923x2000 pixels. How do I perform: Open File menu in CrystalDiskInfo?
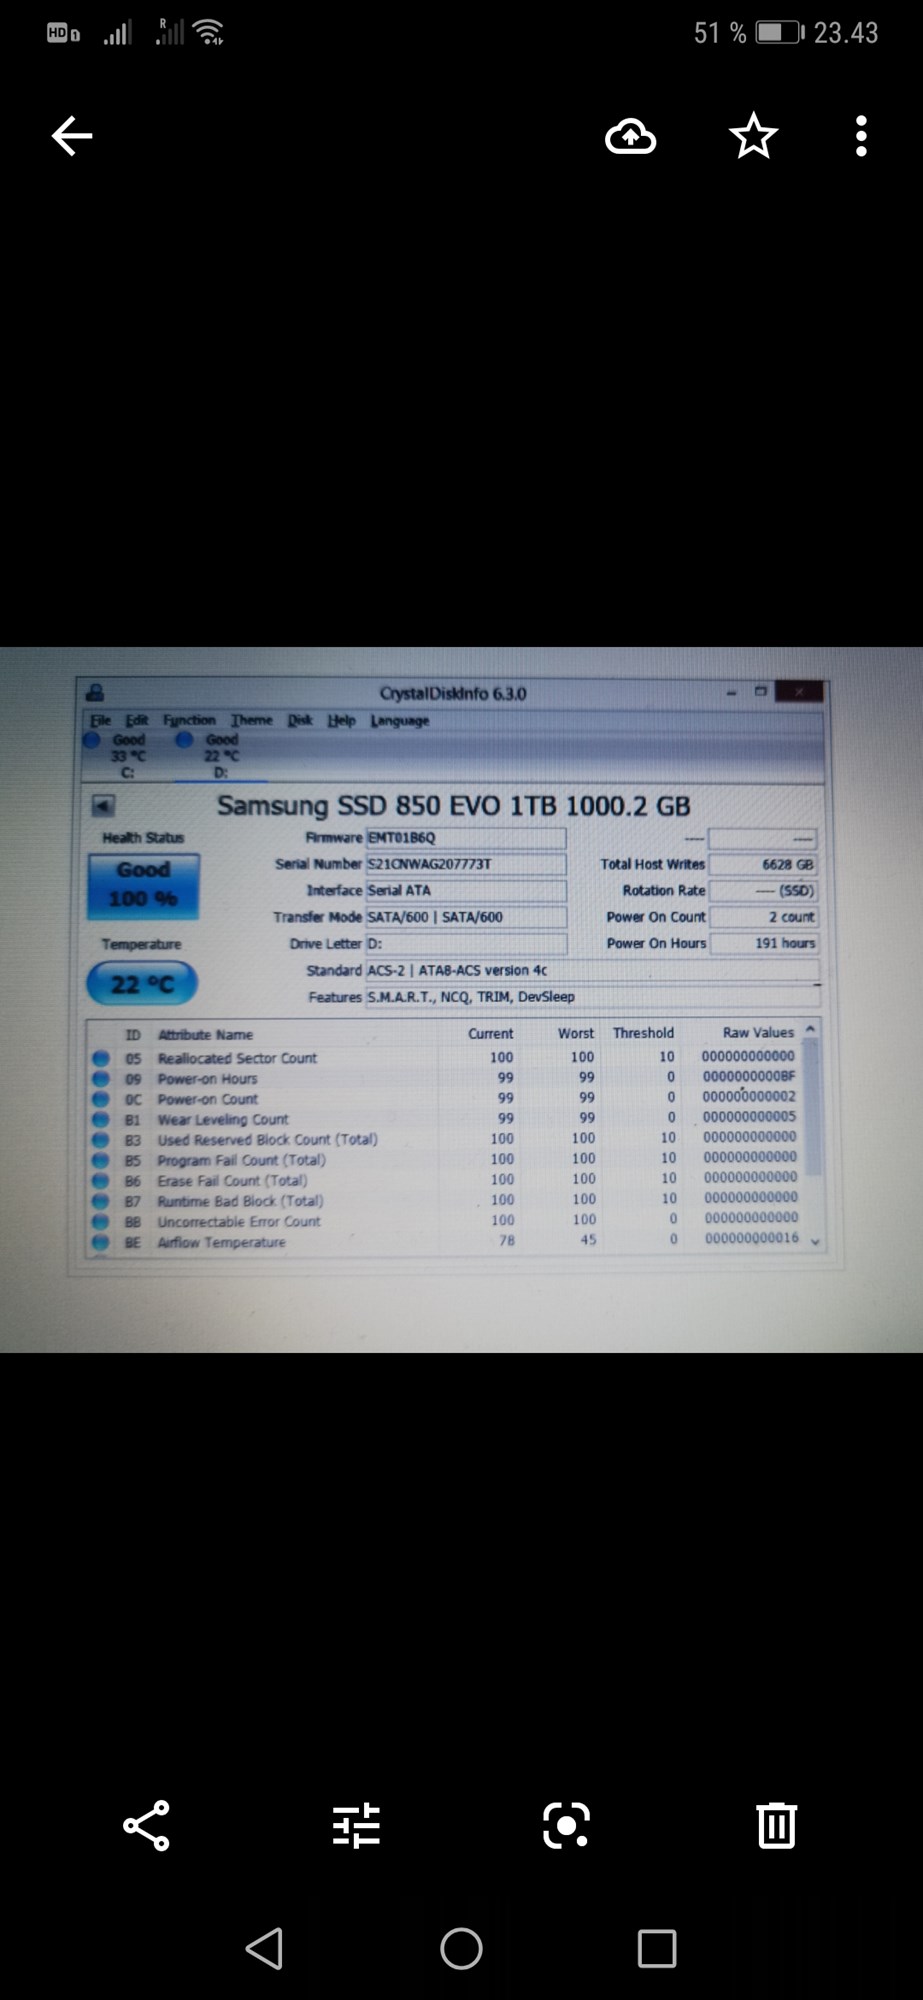100,720
